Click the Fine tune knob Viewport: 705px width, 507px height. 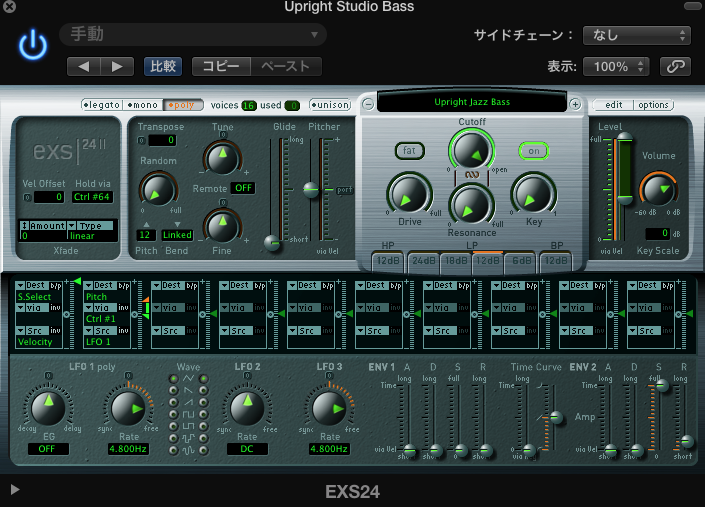tap(222, 226)
